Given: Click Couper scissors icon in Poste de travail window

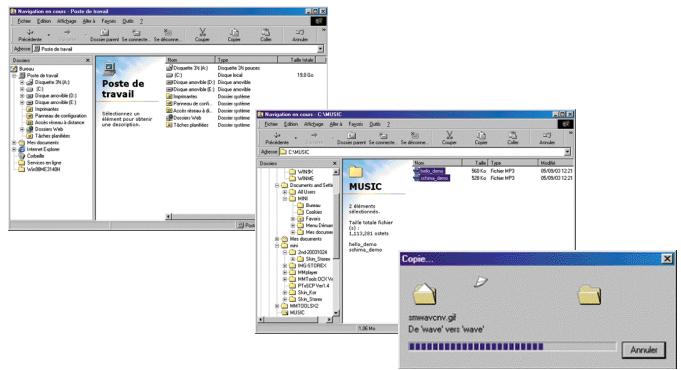Looking at the screenshot, I should [x=202, y=32].
